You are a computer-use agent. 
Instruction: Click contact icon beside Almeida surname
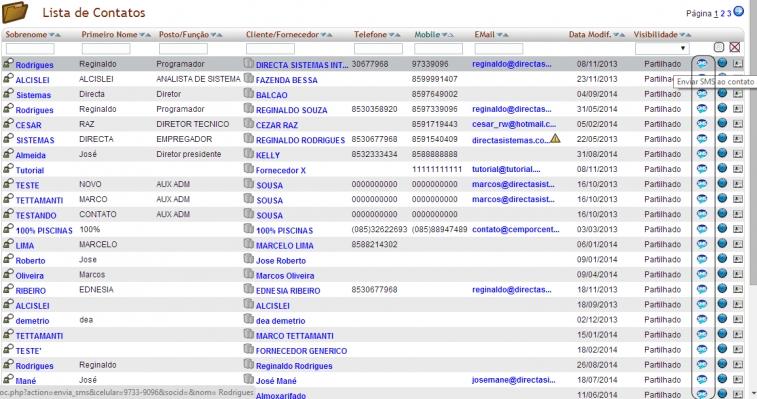[8, 154]
